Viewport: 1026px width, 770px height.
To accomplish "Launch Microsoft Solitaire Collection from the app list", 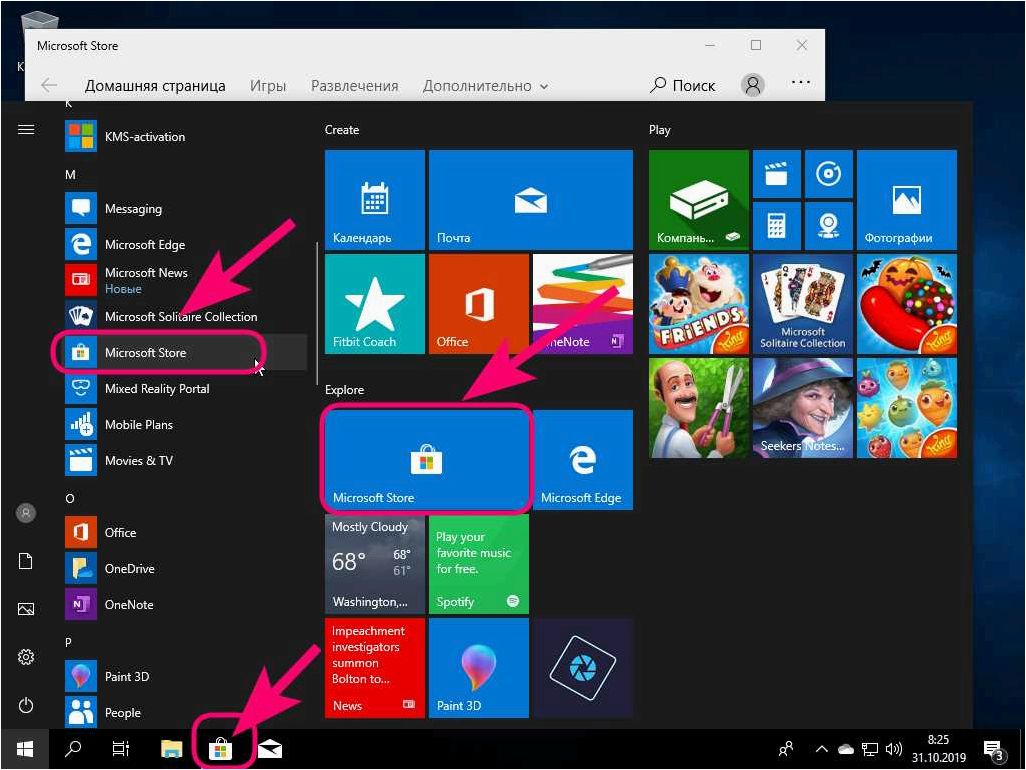I will [x=186, y=317].
